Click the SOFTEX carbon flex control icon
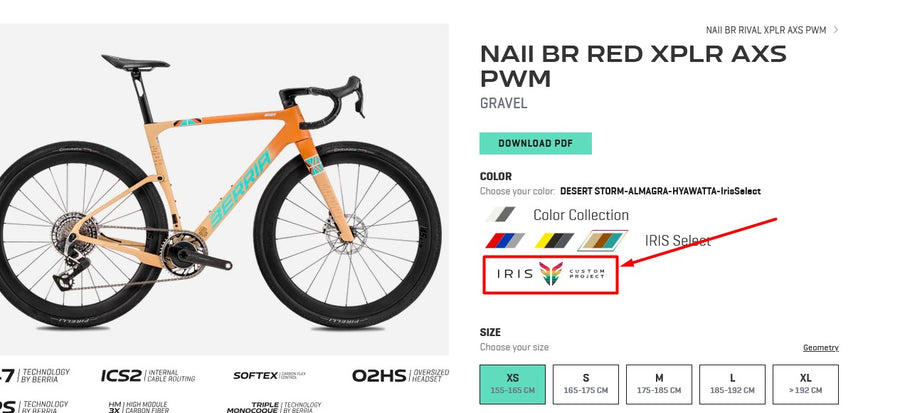Viewport: 900px width, 413px height. tap(270, 376)
